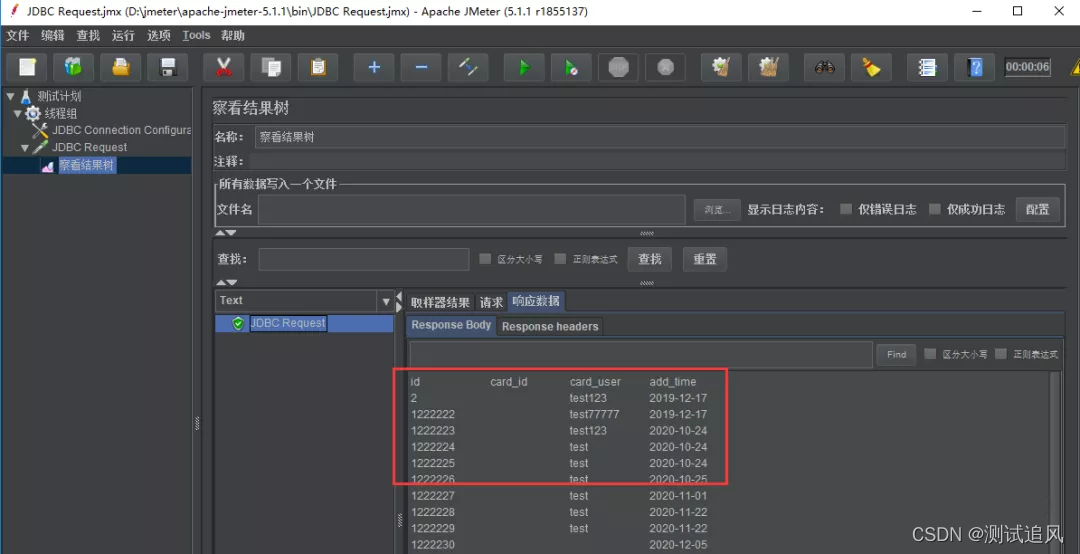This screenshot has height=554, width=1080.
Task: Click the 查找 search button
Action: [x=650, y=259]
